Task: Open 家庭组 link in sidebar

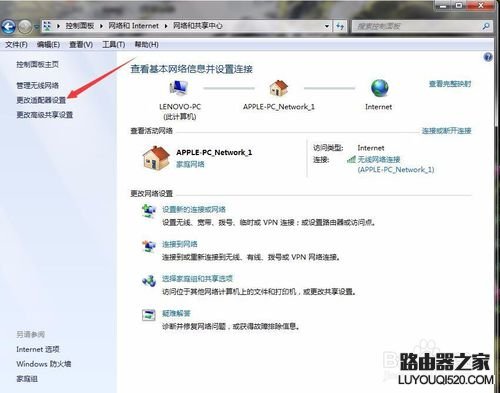Action: (27, 379)
